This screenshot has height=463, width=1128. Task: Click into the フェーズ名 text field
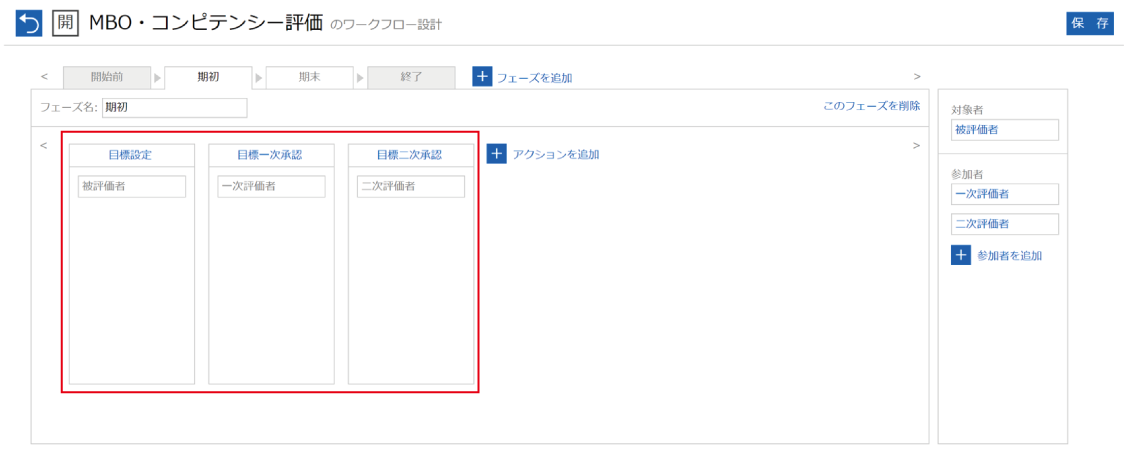(x=173, y=108)
